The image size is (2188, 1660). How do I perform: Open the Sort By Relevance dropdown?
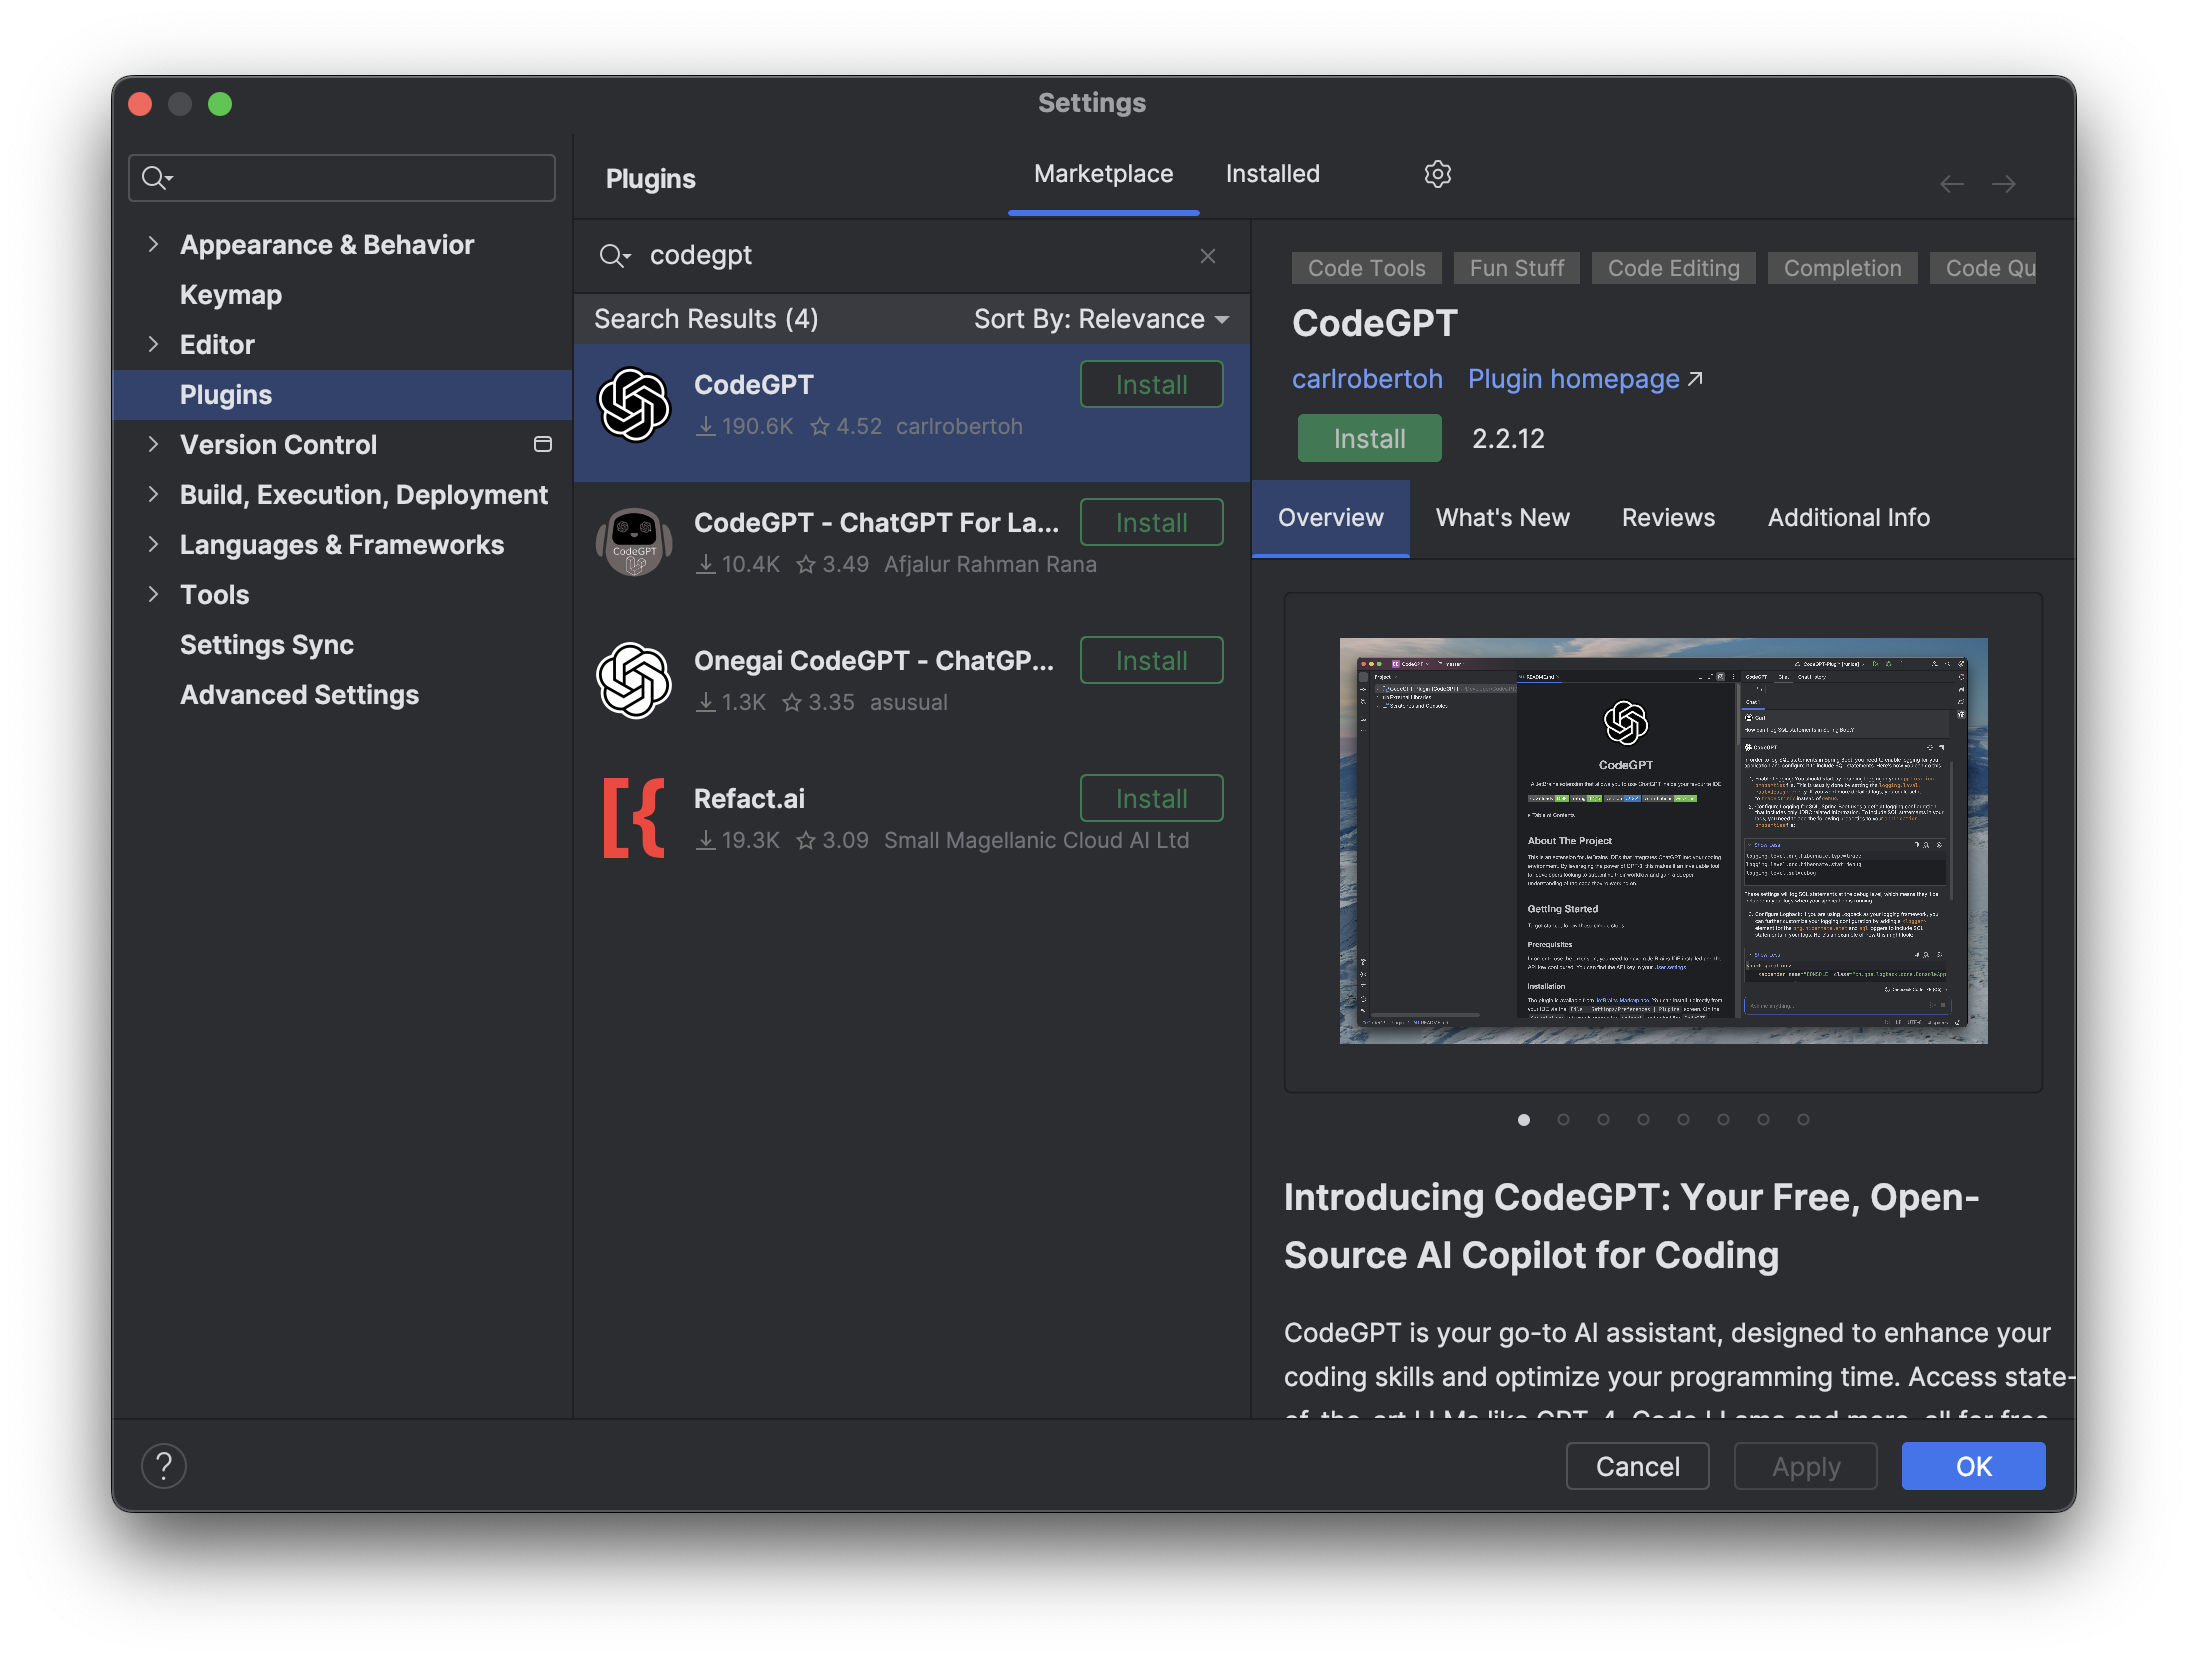pos(1101,319)
